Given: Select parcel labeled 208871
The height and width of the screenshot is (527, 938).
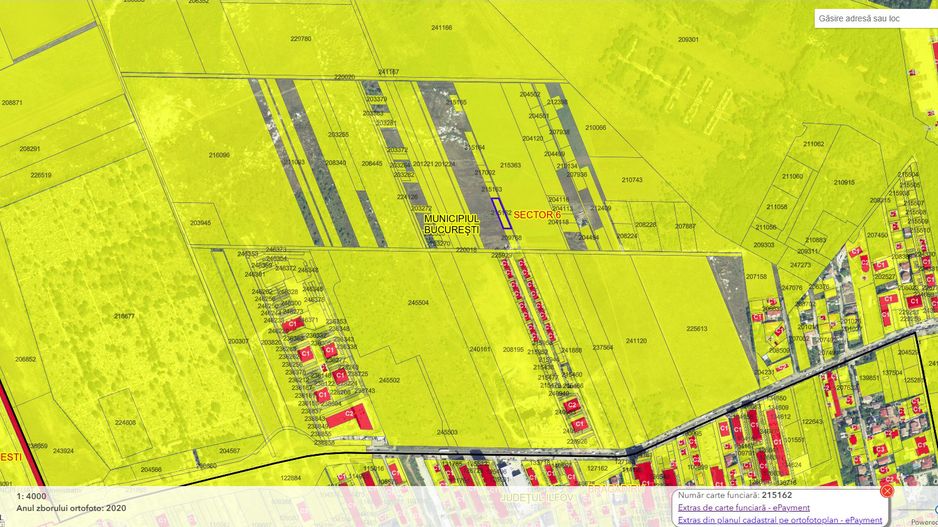Looking at the screenshot, I should (12, 103).
